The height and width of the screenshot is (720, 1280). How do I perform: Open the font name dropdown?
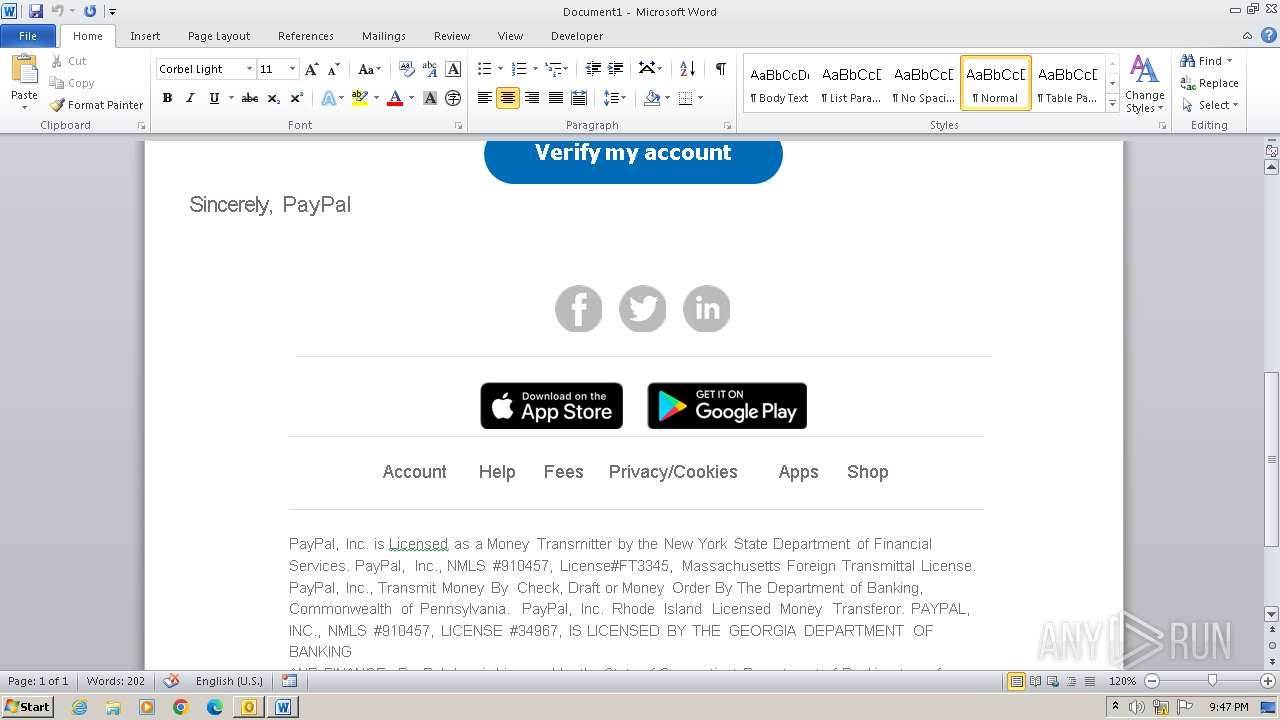[x=249, y=69]
